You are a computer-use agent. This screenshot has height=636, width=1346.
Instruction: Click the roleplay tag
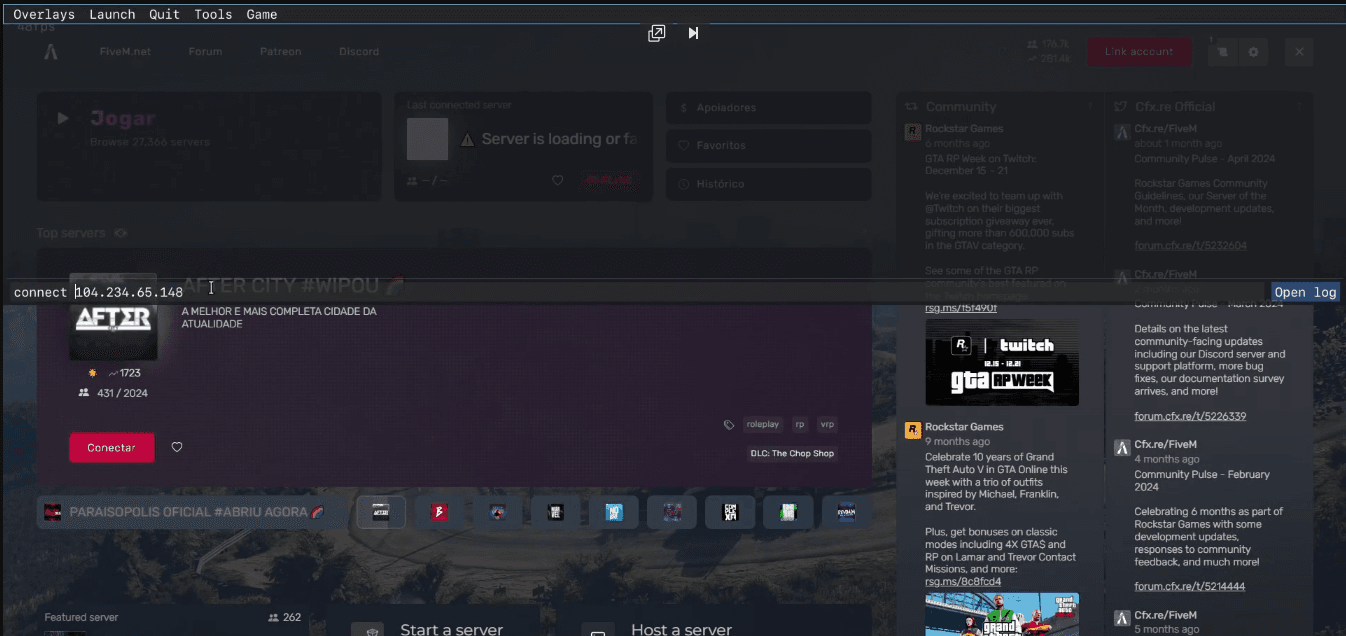[x=764, y=424]
